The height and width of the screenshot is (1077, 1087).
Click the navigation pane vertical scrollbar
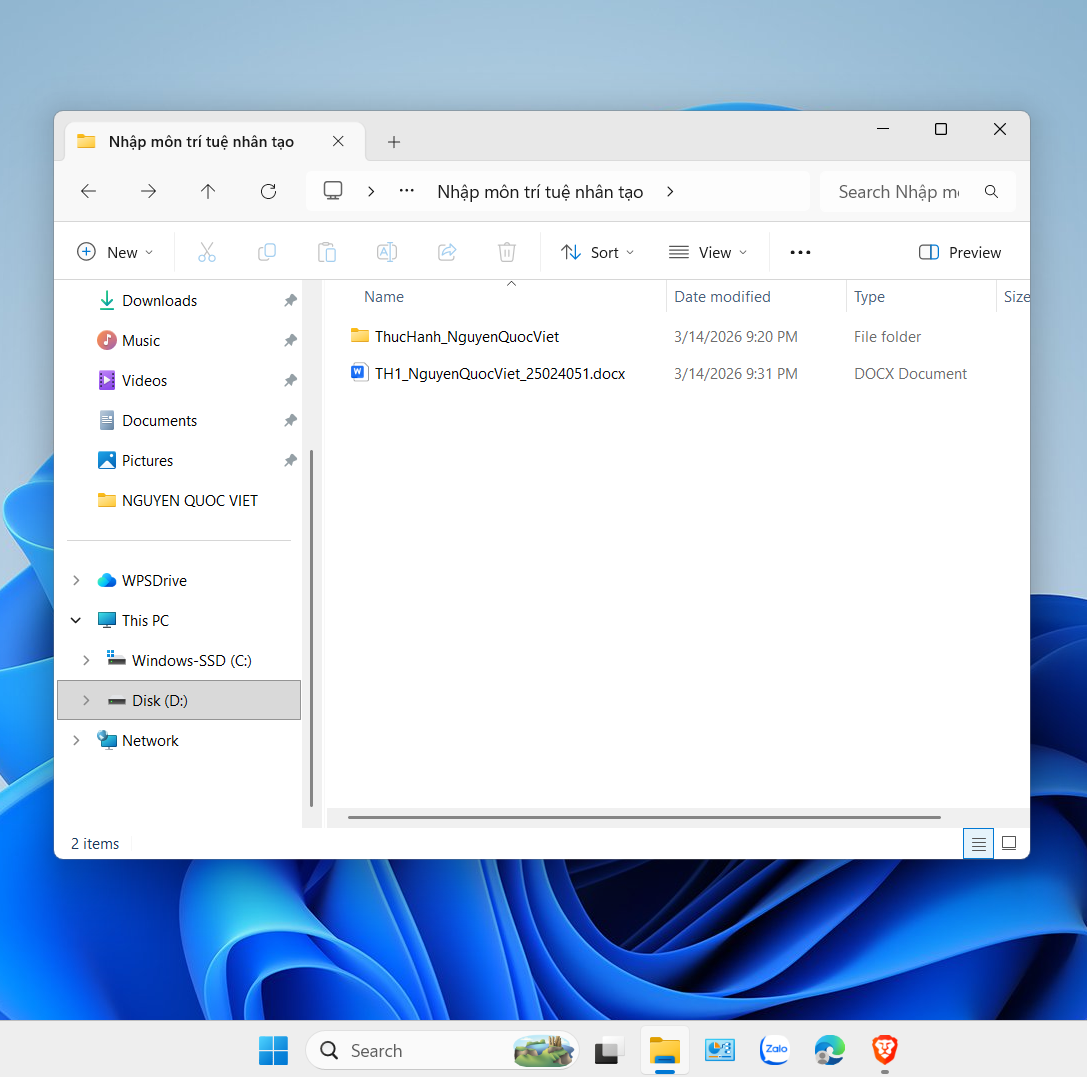[311, 629]
